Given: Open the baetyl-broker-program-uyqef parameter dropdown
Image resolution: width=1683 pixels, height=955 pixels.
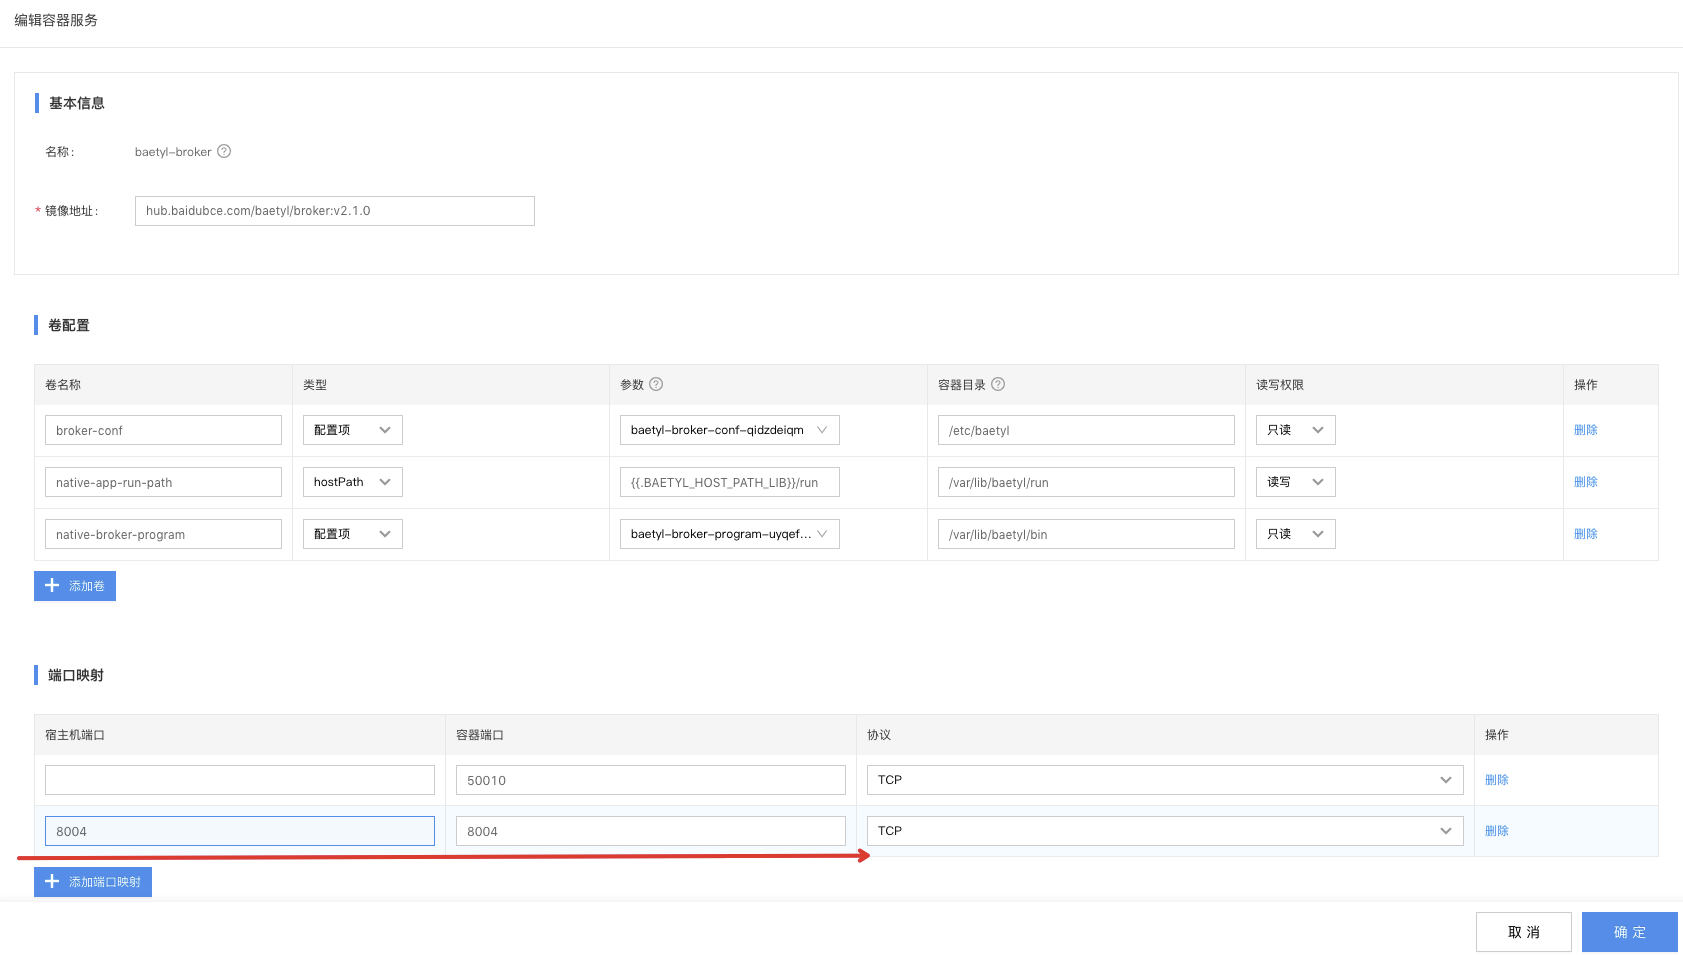Looking at the screenshot, I should [x=730, y=534].
